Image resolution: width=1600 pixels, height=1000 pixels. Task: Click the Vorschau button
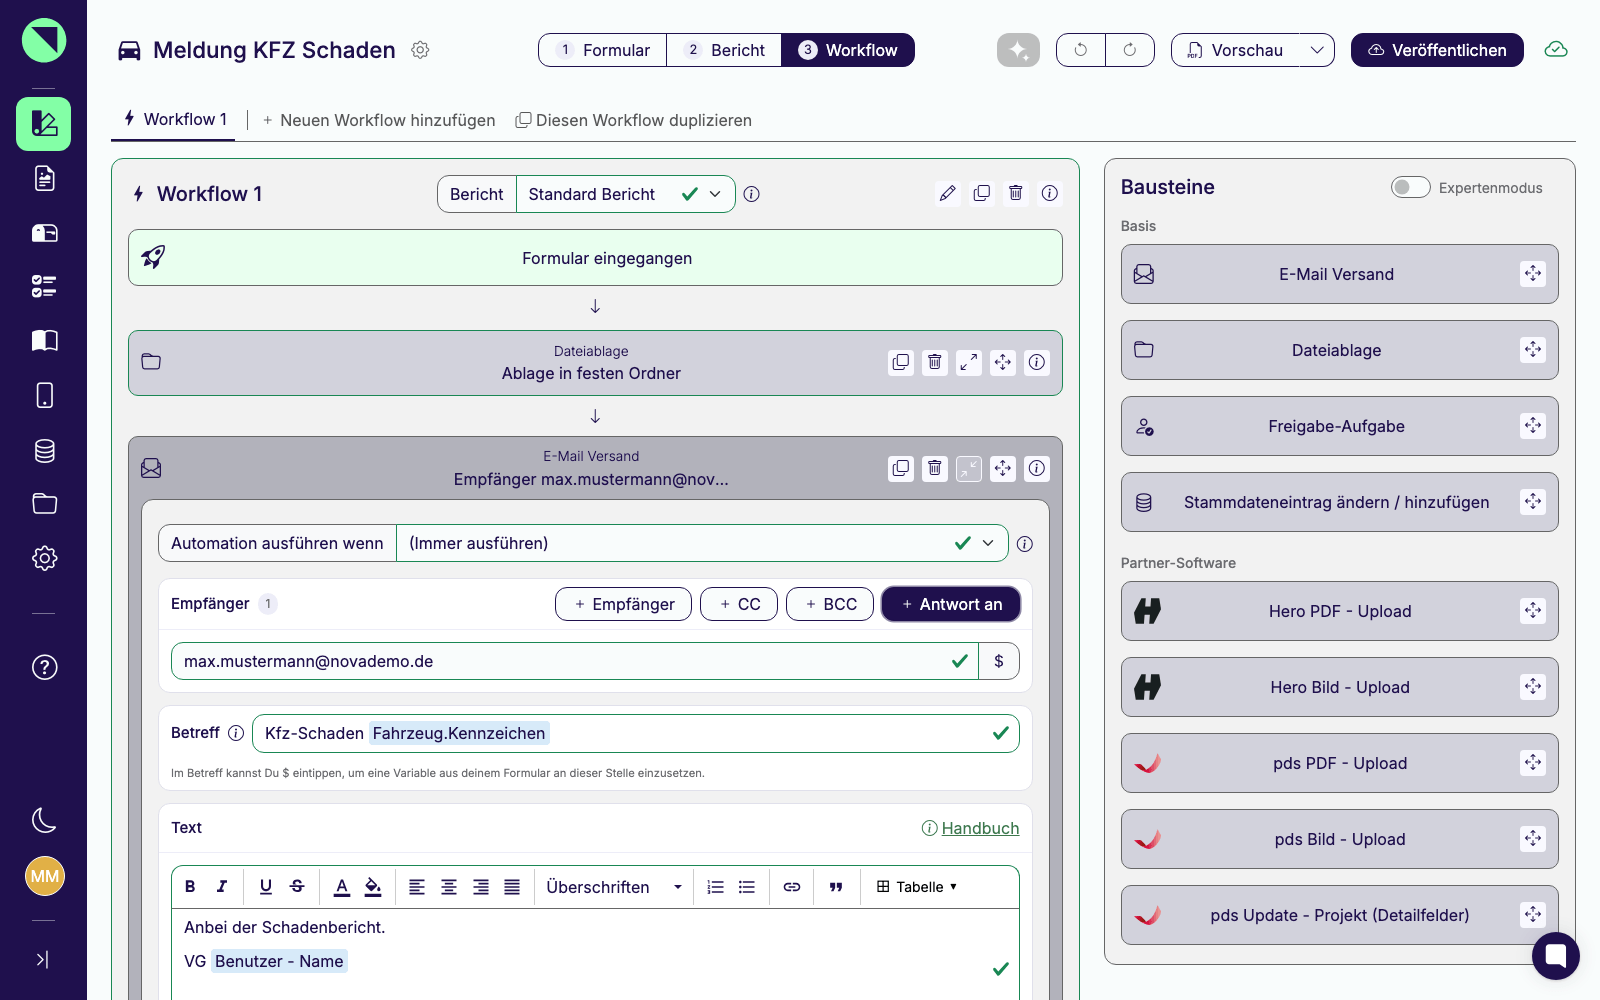[1236, 50]
